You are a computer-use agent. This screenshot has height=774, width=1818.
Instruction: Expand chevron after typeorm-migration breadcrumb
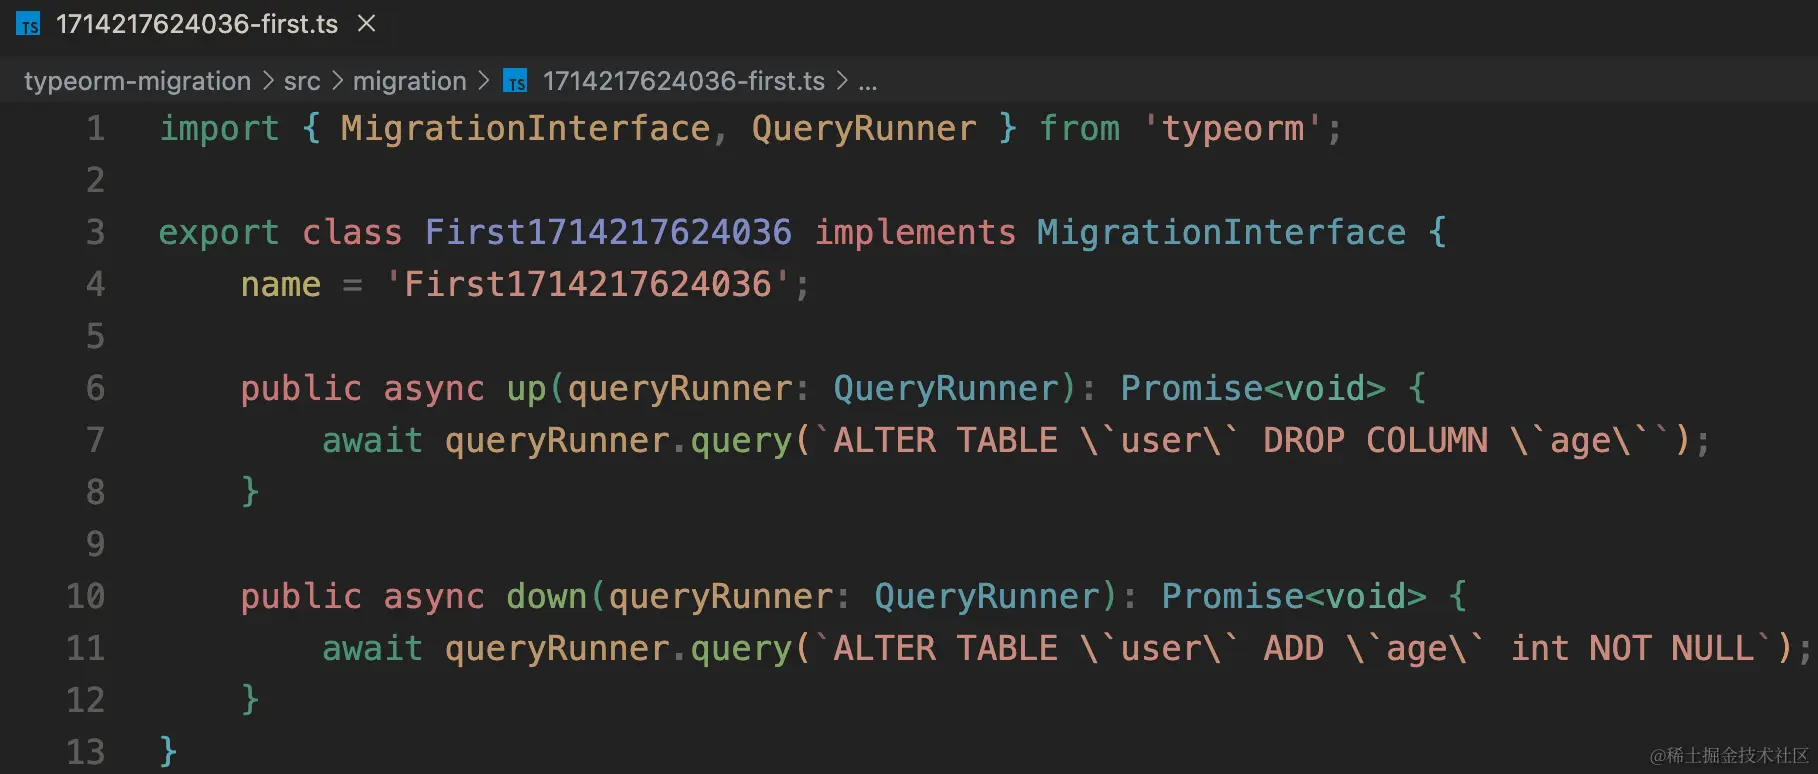268,81
